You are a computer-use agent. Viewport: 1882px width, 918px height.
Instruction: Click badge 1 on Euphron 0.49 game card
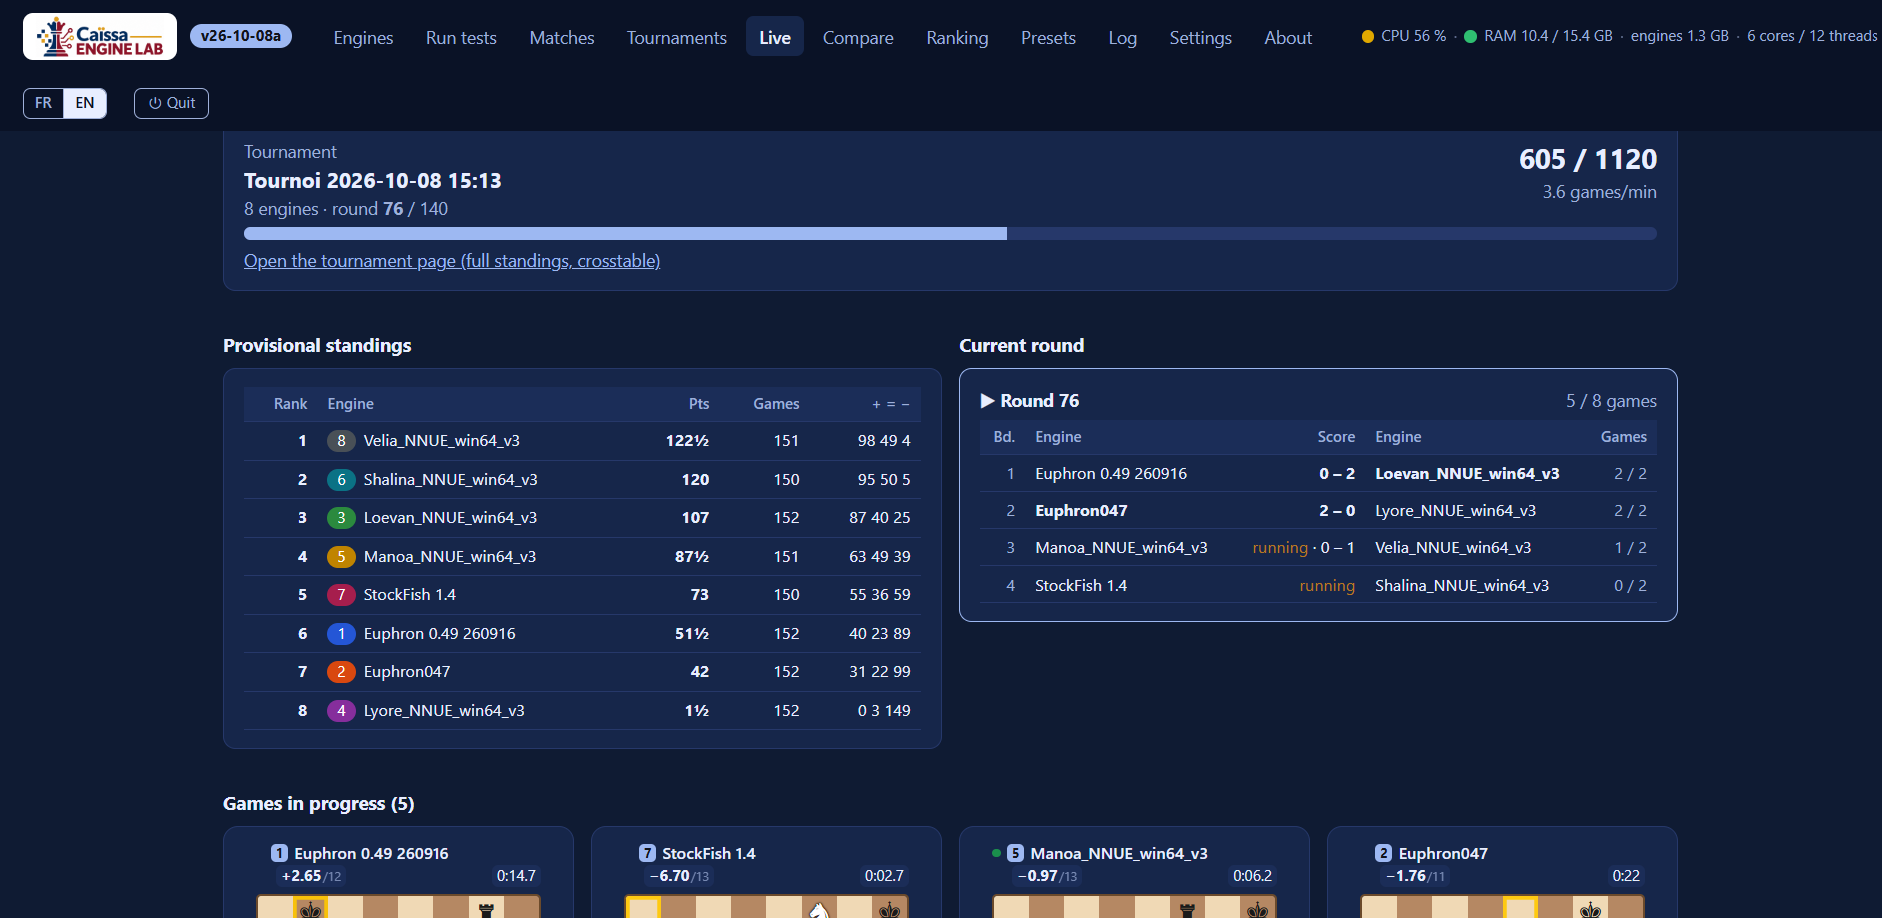(x=279, y=853)
